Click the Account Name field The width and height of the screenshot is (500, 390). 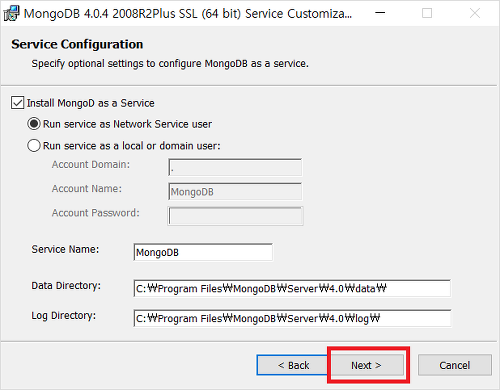235,191
